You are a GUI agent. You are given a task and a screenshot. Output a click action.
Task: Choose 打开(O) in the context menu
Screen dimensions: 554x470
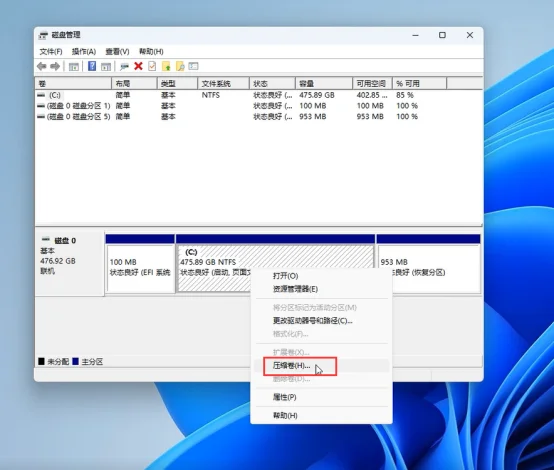(x=321, y=276)
